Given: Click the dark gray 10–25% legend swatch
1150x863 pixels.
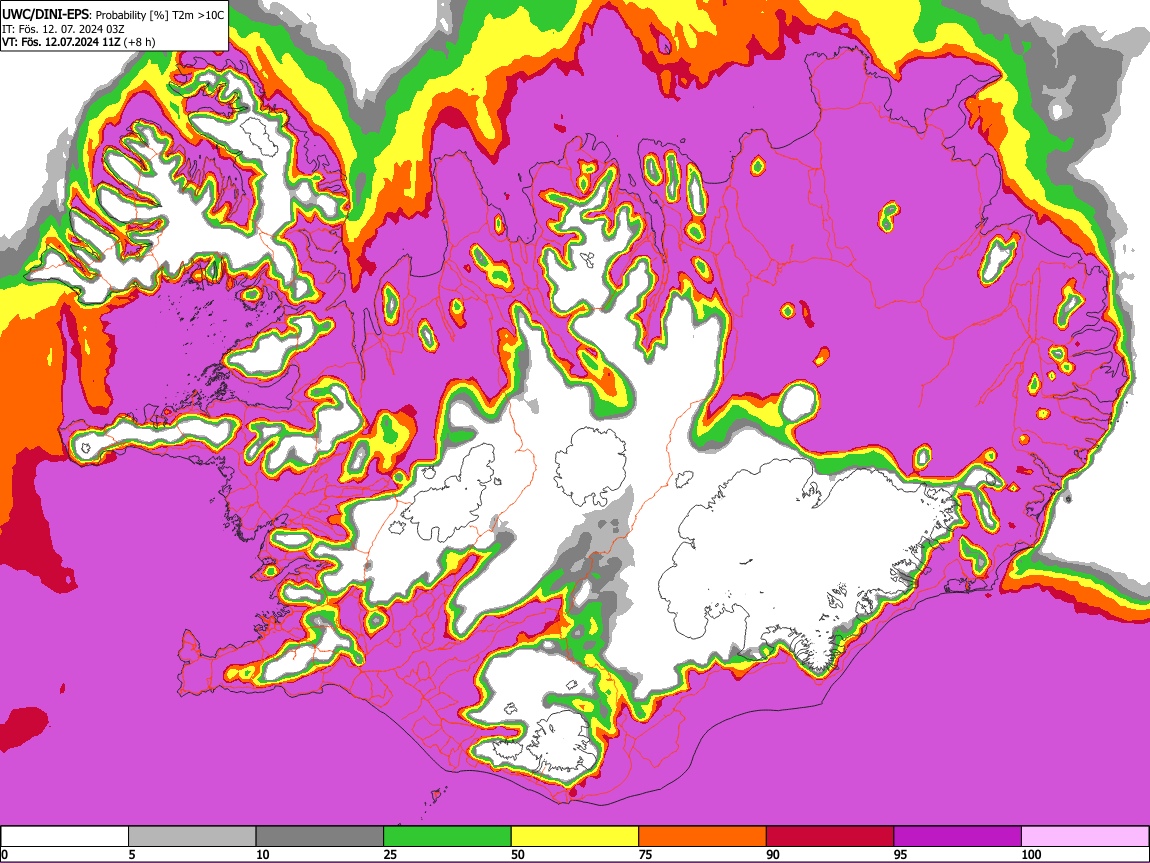Looking at the screenshot, I should [320, 837].
